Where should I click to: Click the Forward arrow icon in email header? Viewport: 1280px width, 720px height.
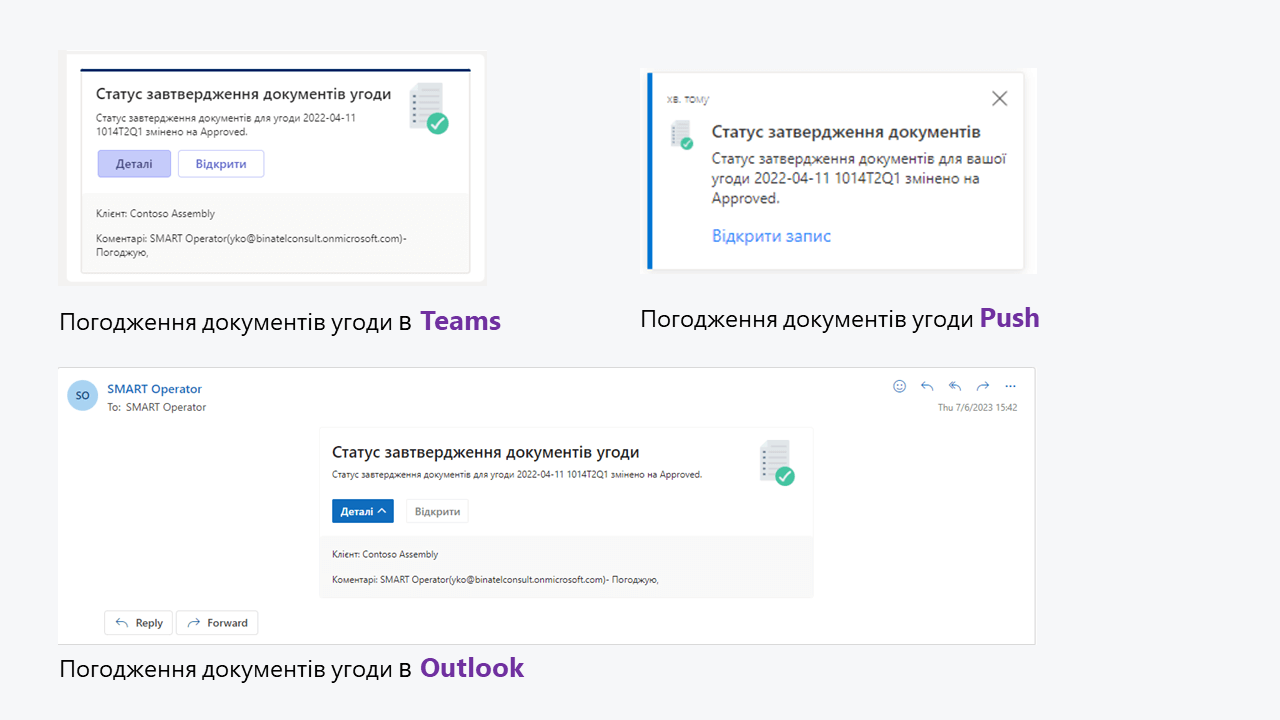tap(983, 386)
